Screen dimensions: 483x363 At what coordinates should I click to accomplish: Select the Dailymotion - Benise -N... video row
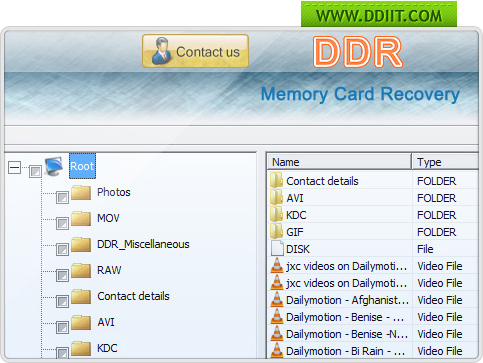click(x=373, y=334)
